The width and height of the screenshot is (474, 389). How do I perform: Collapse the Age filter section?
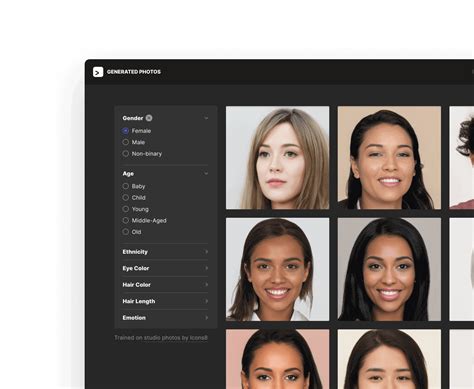coord(206,173)
